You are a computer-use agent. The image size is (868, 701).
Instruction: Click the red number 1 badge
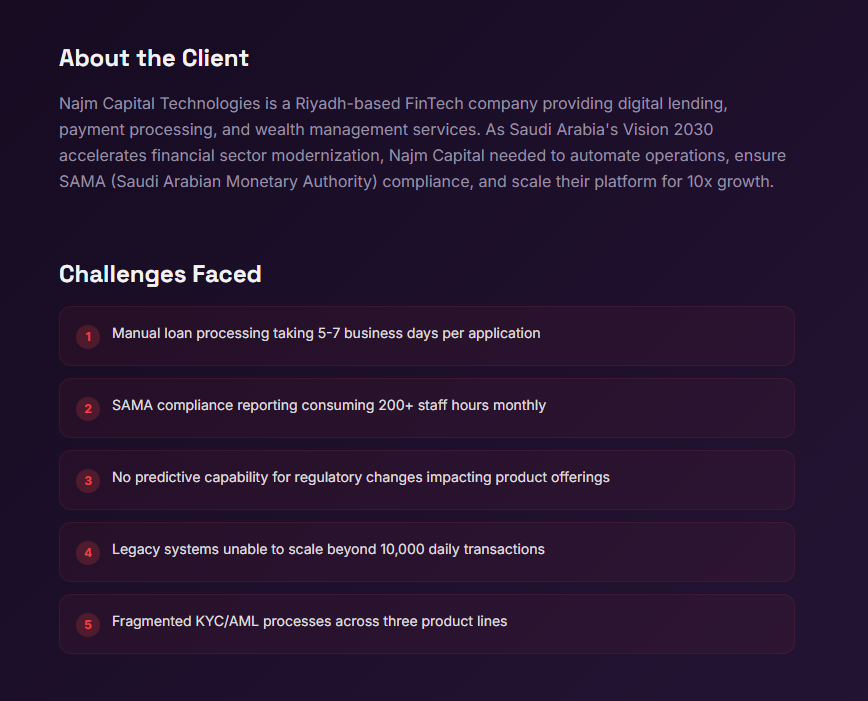tap(88, 337)
